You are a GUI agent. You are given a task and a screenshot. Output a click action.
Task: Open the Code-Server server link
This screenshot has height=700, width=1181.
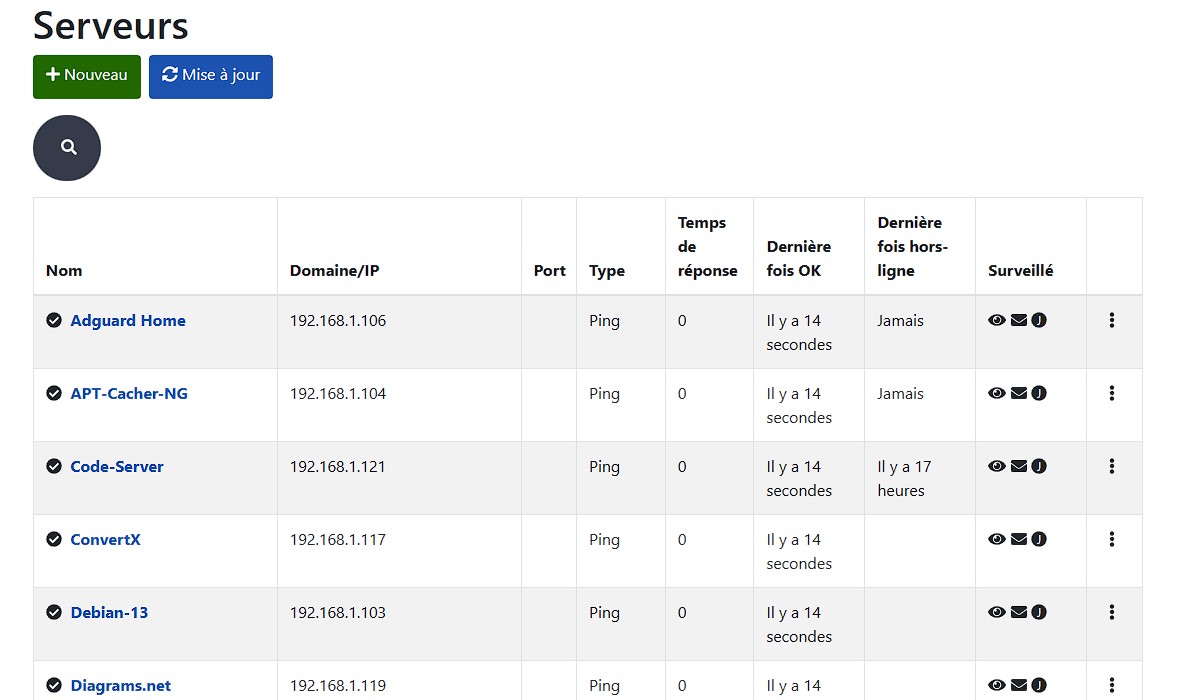tap(116, 466)
